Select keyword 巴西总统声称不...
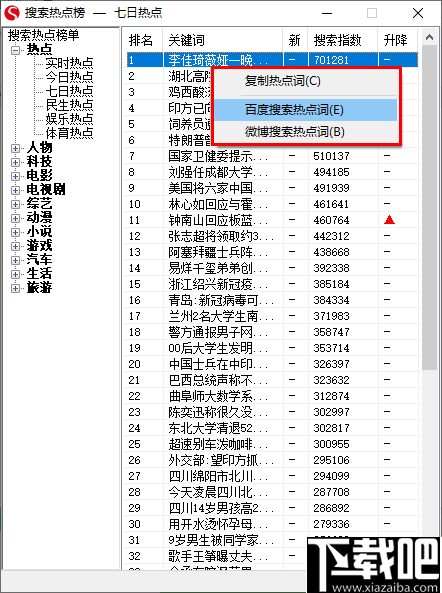442x593 pixels. tap(218, 380)
